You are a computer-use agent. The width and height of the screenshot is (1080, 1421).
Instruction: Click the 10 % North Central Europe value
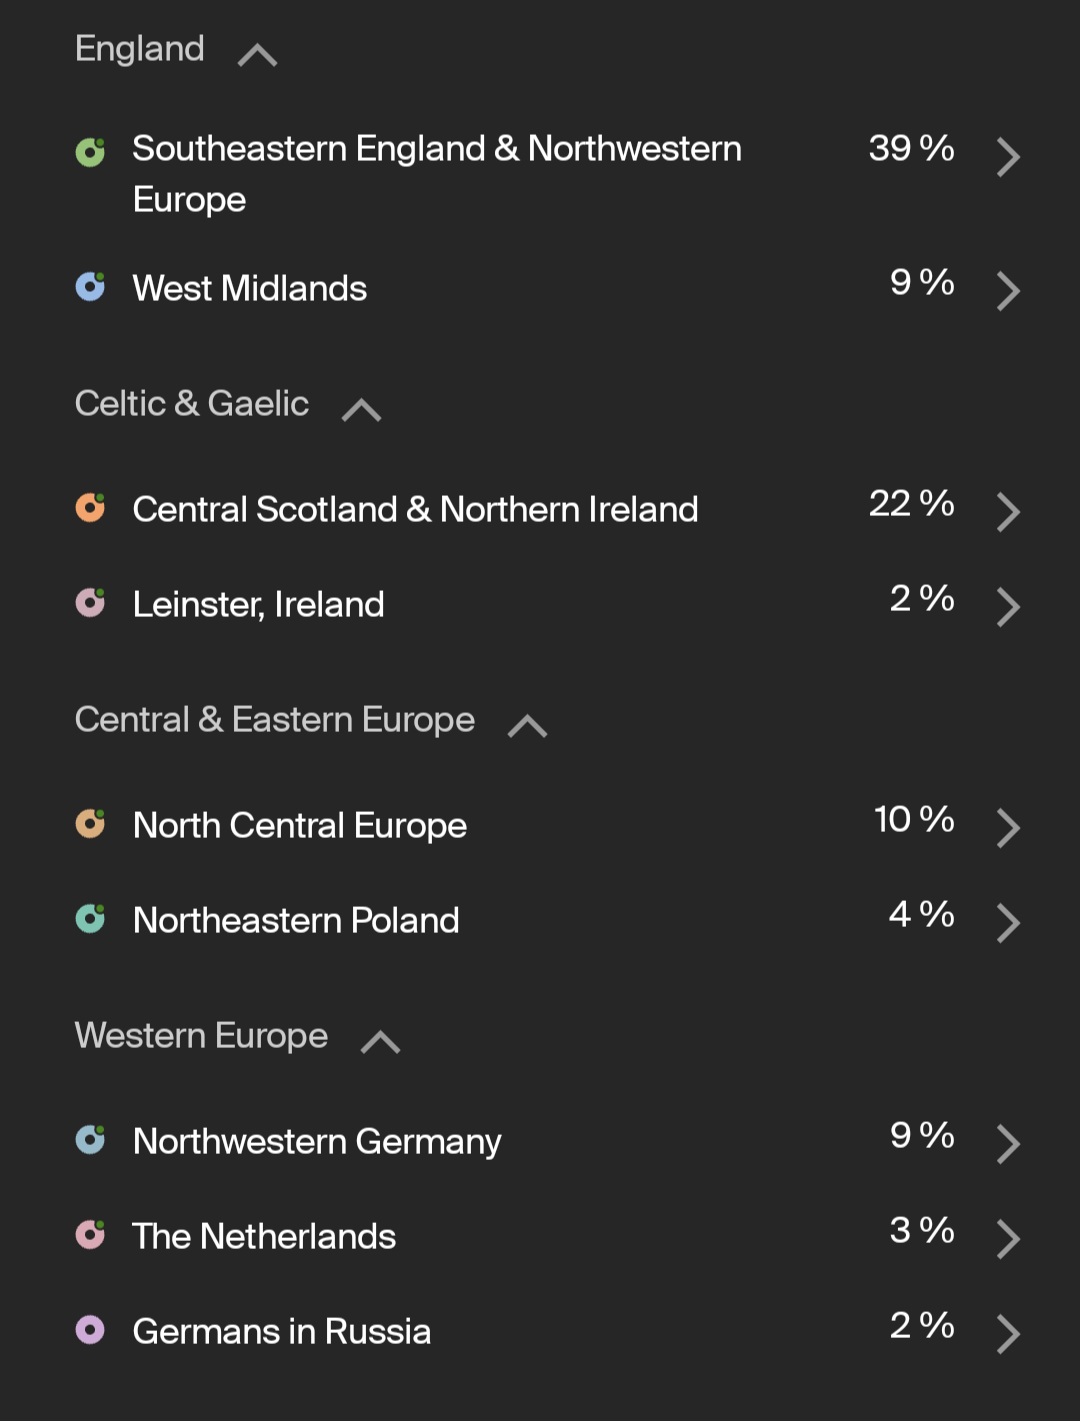point(914,819)
